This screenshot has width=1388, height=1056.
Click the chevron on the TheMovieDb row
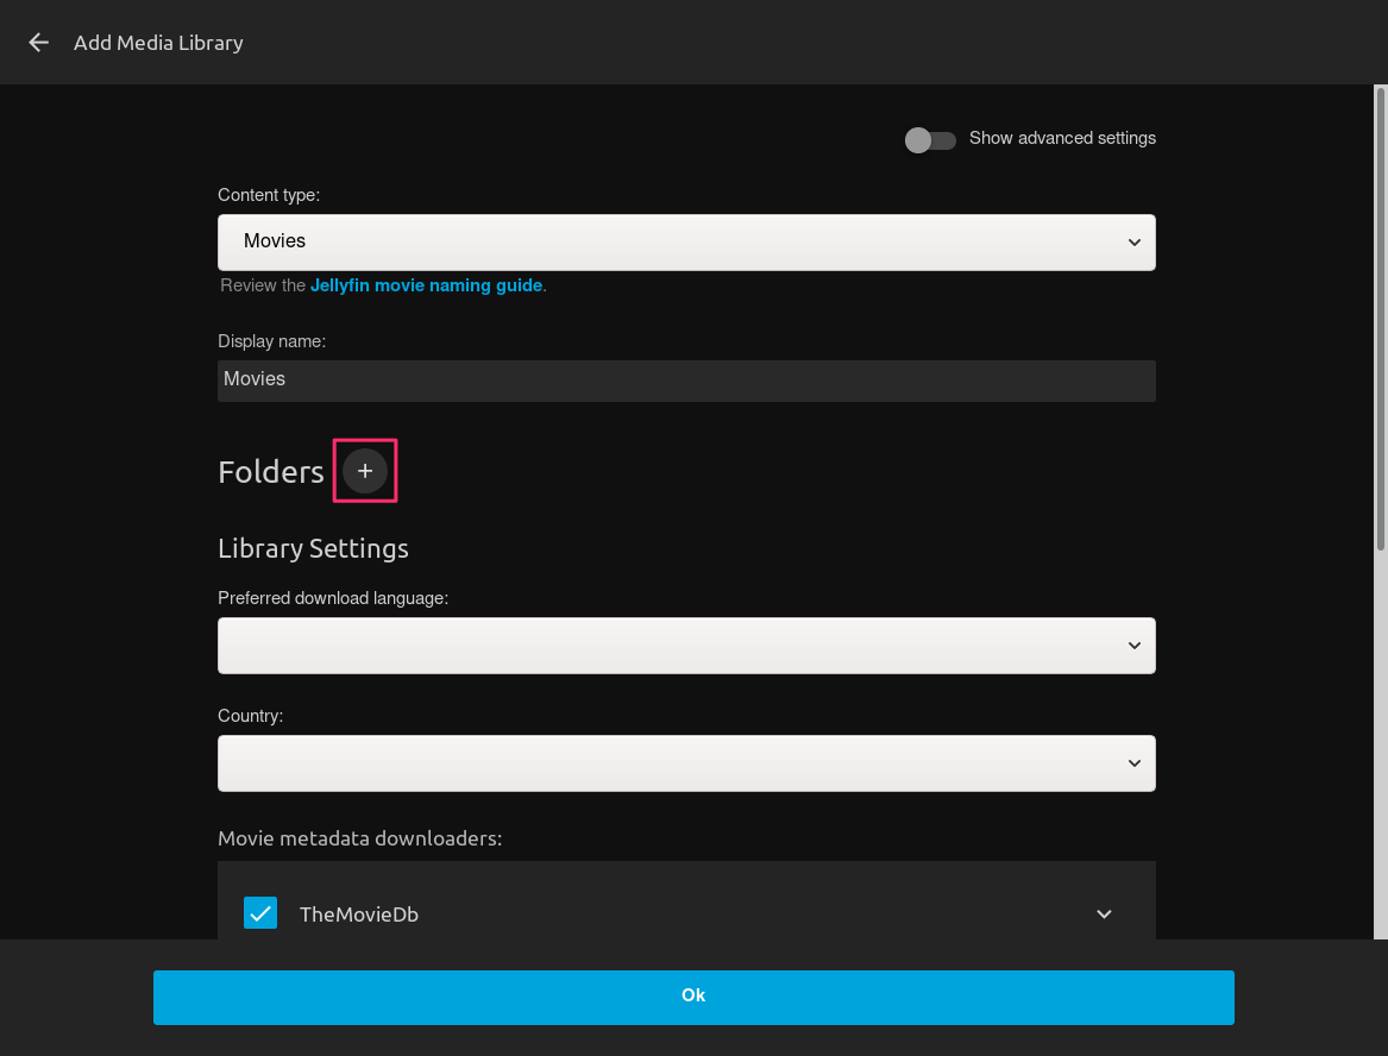click(1103, 913)
